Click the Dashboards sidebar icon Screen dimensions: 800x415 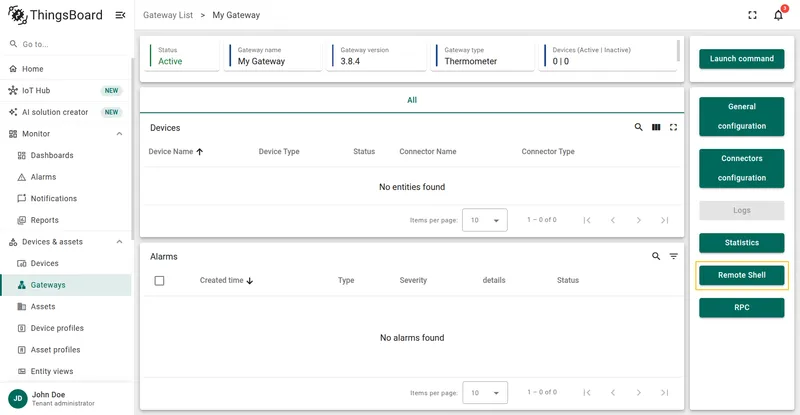pyautogui.click(x=21, y=155)
